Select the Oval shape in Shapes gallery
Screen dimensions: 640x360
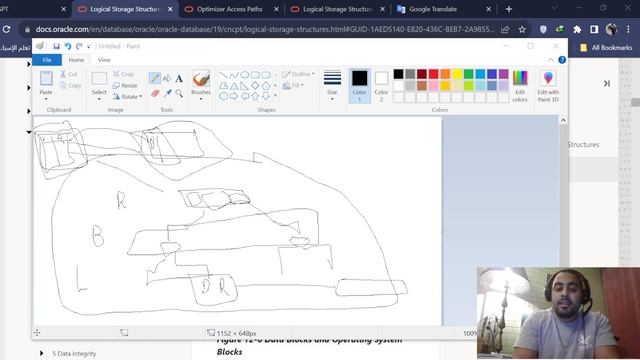pos(244,75)
